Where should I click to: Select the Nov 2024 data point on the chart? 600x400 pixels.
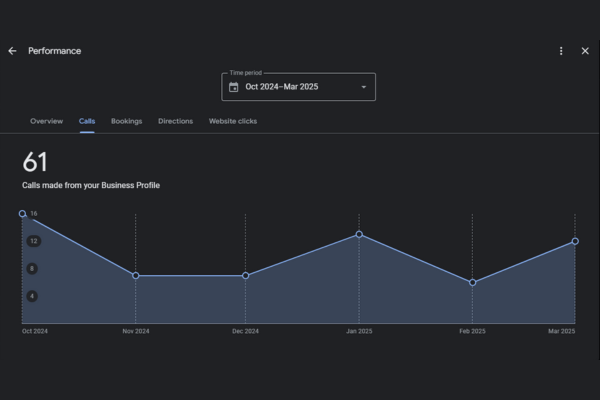pyautogui.click(x=135, y=276)
